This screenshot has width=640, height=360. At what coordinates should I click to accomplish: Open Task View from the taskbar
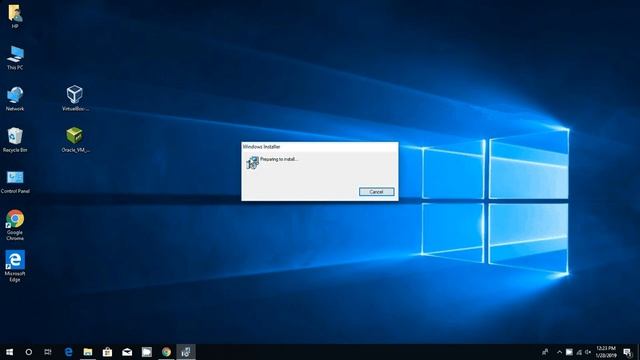pos(48,352)
